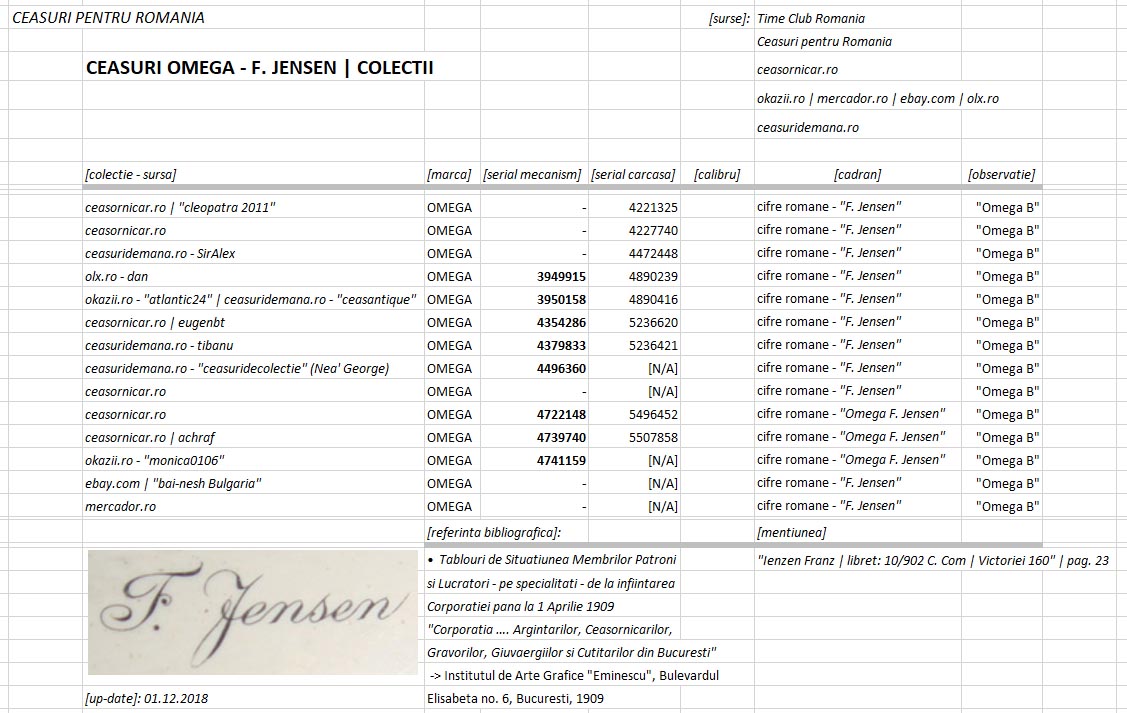This screenshot has height=713, width=1127.
Task: Select the '[serial carcasa]' column header
Action: [633, 174]
